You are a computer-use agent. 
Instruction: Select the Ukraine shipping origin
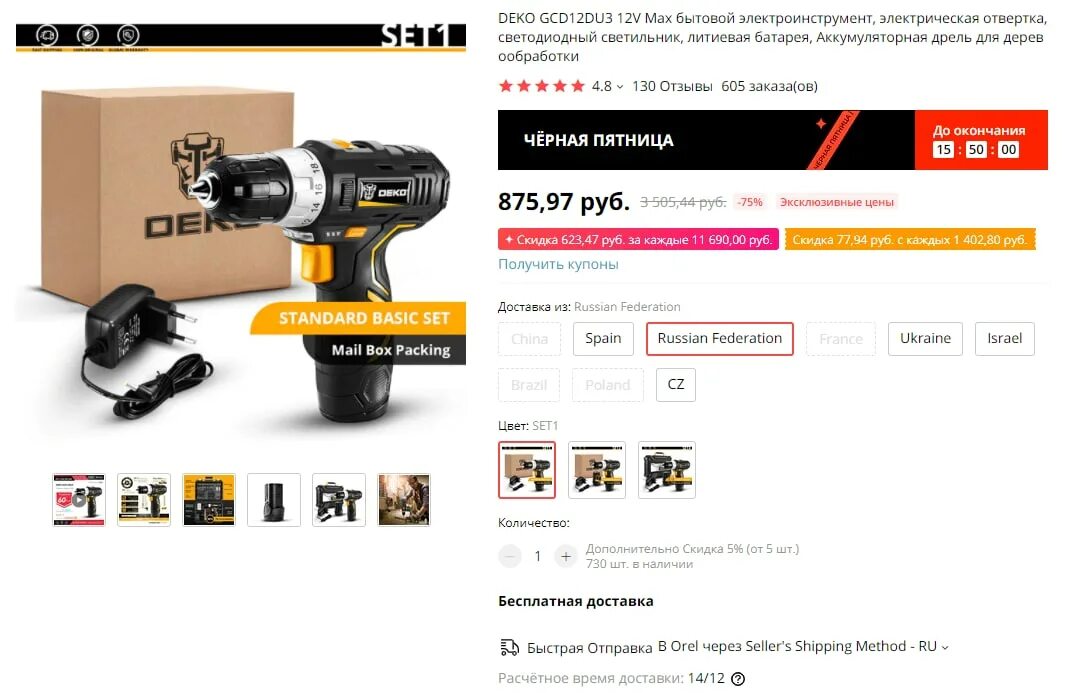[925, 339]
